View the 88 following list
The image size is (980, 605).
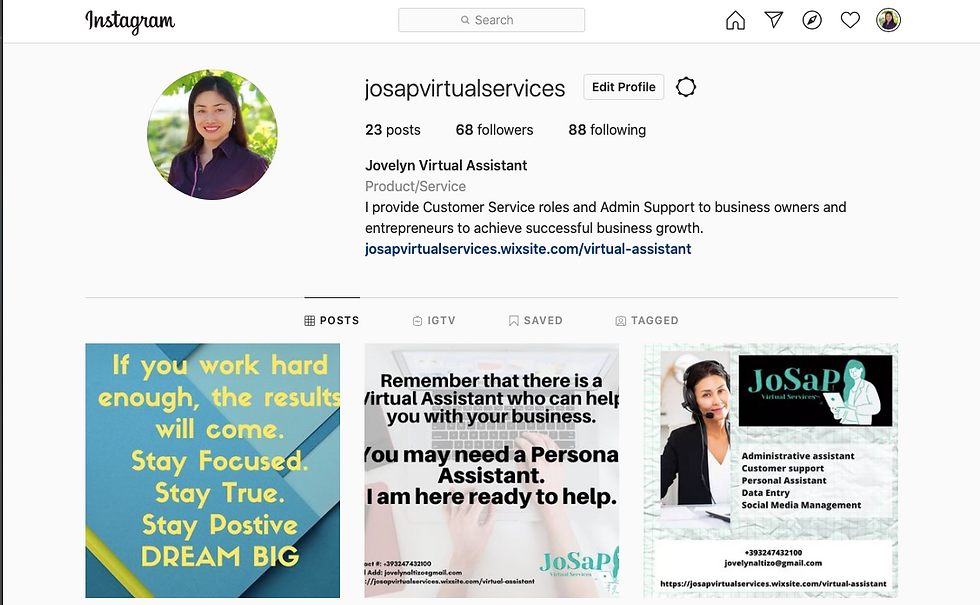coord(607,130)
